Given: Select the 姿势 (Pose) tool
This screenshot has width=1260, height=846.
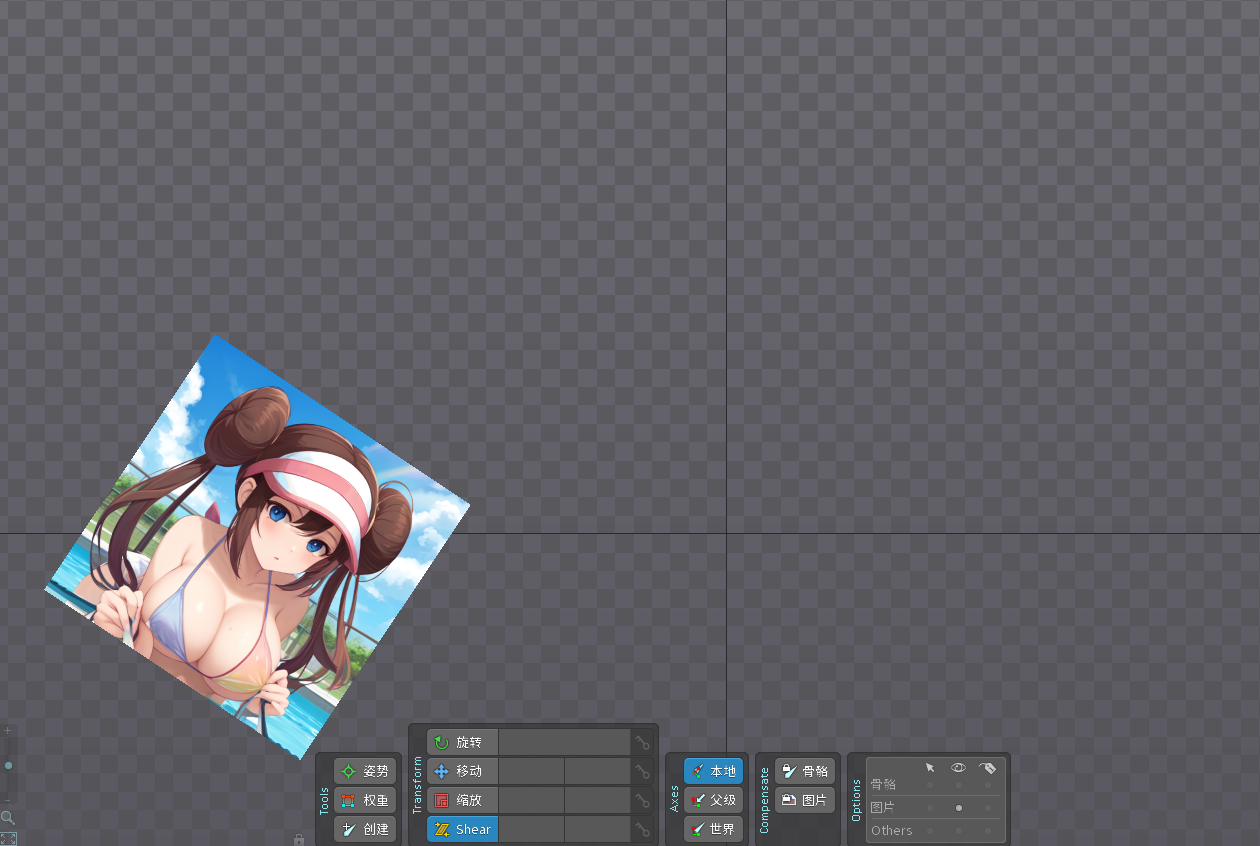Looking at the screenshot, I should (365, 771).
